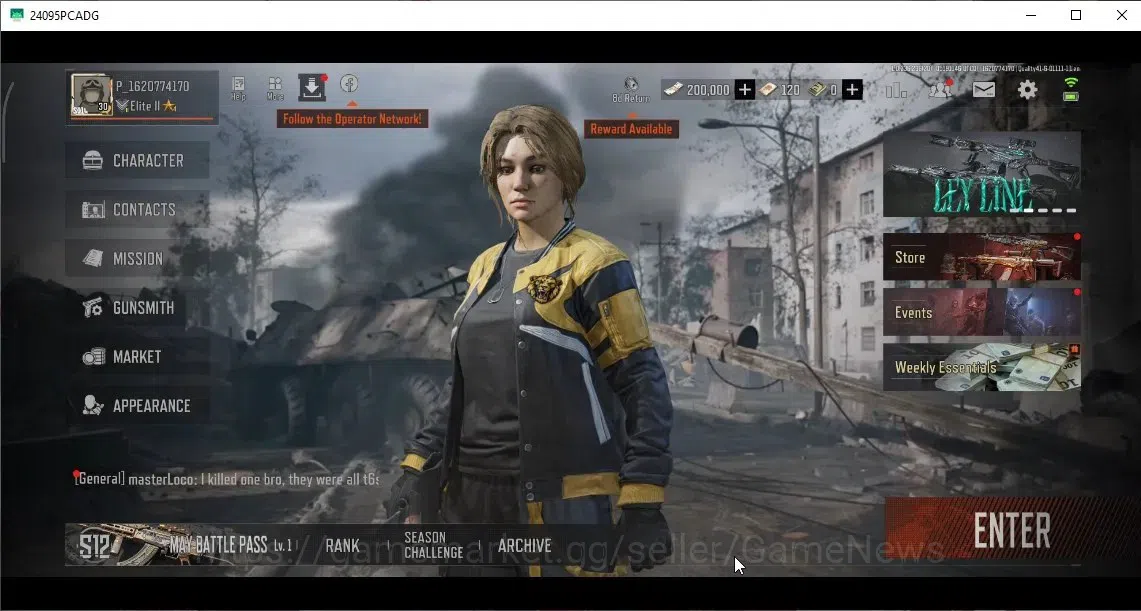Open the More grid icon
Image resolution: width=1141 pixels, height=611 pixels.
point(275,87)
